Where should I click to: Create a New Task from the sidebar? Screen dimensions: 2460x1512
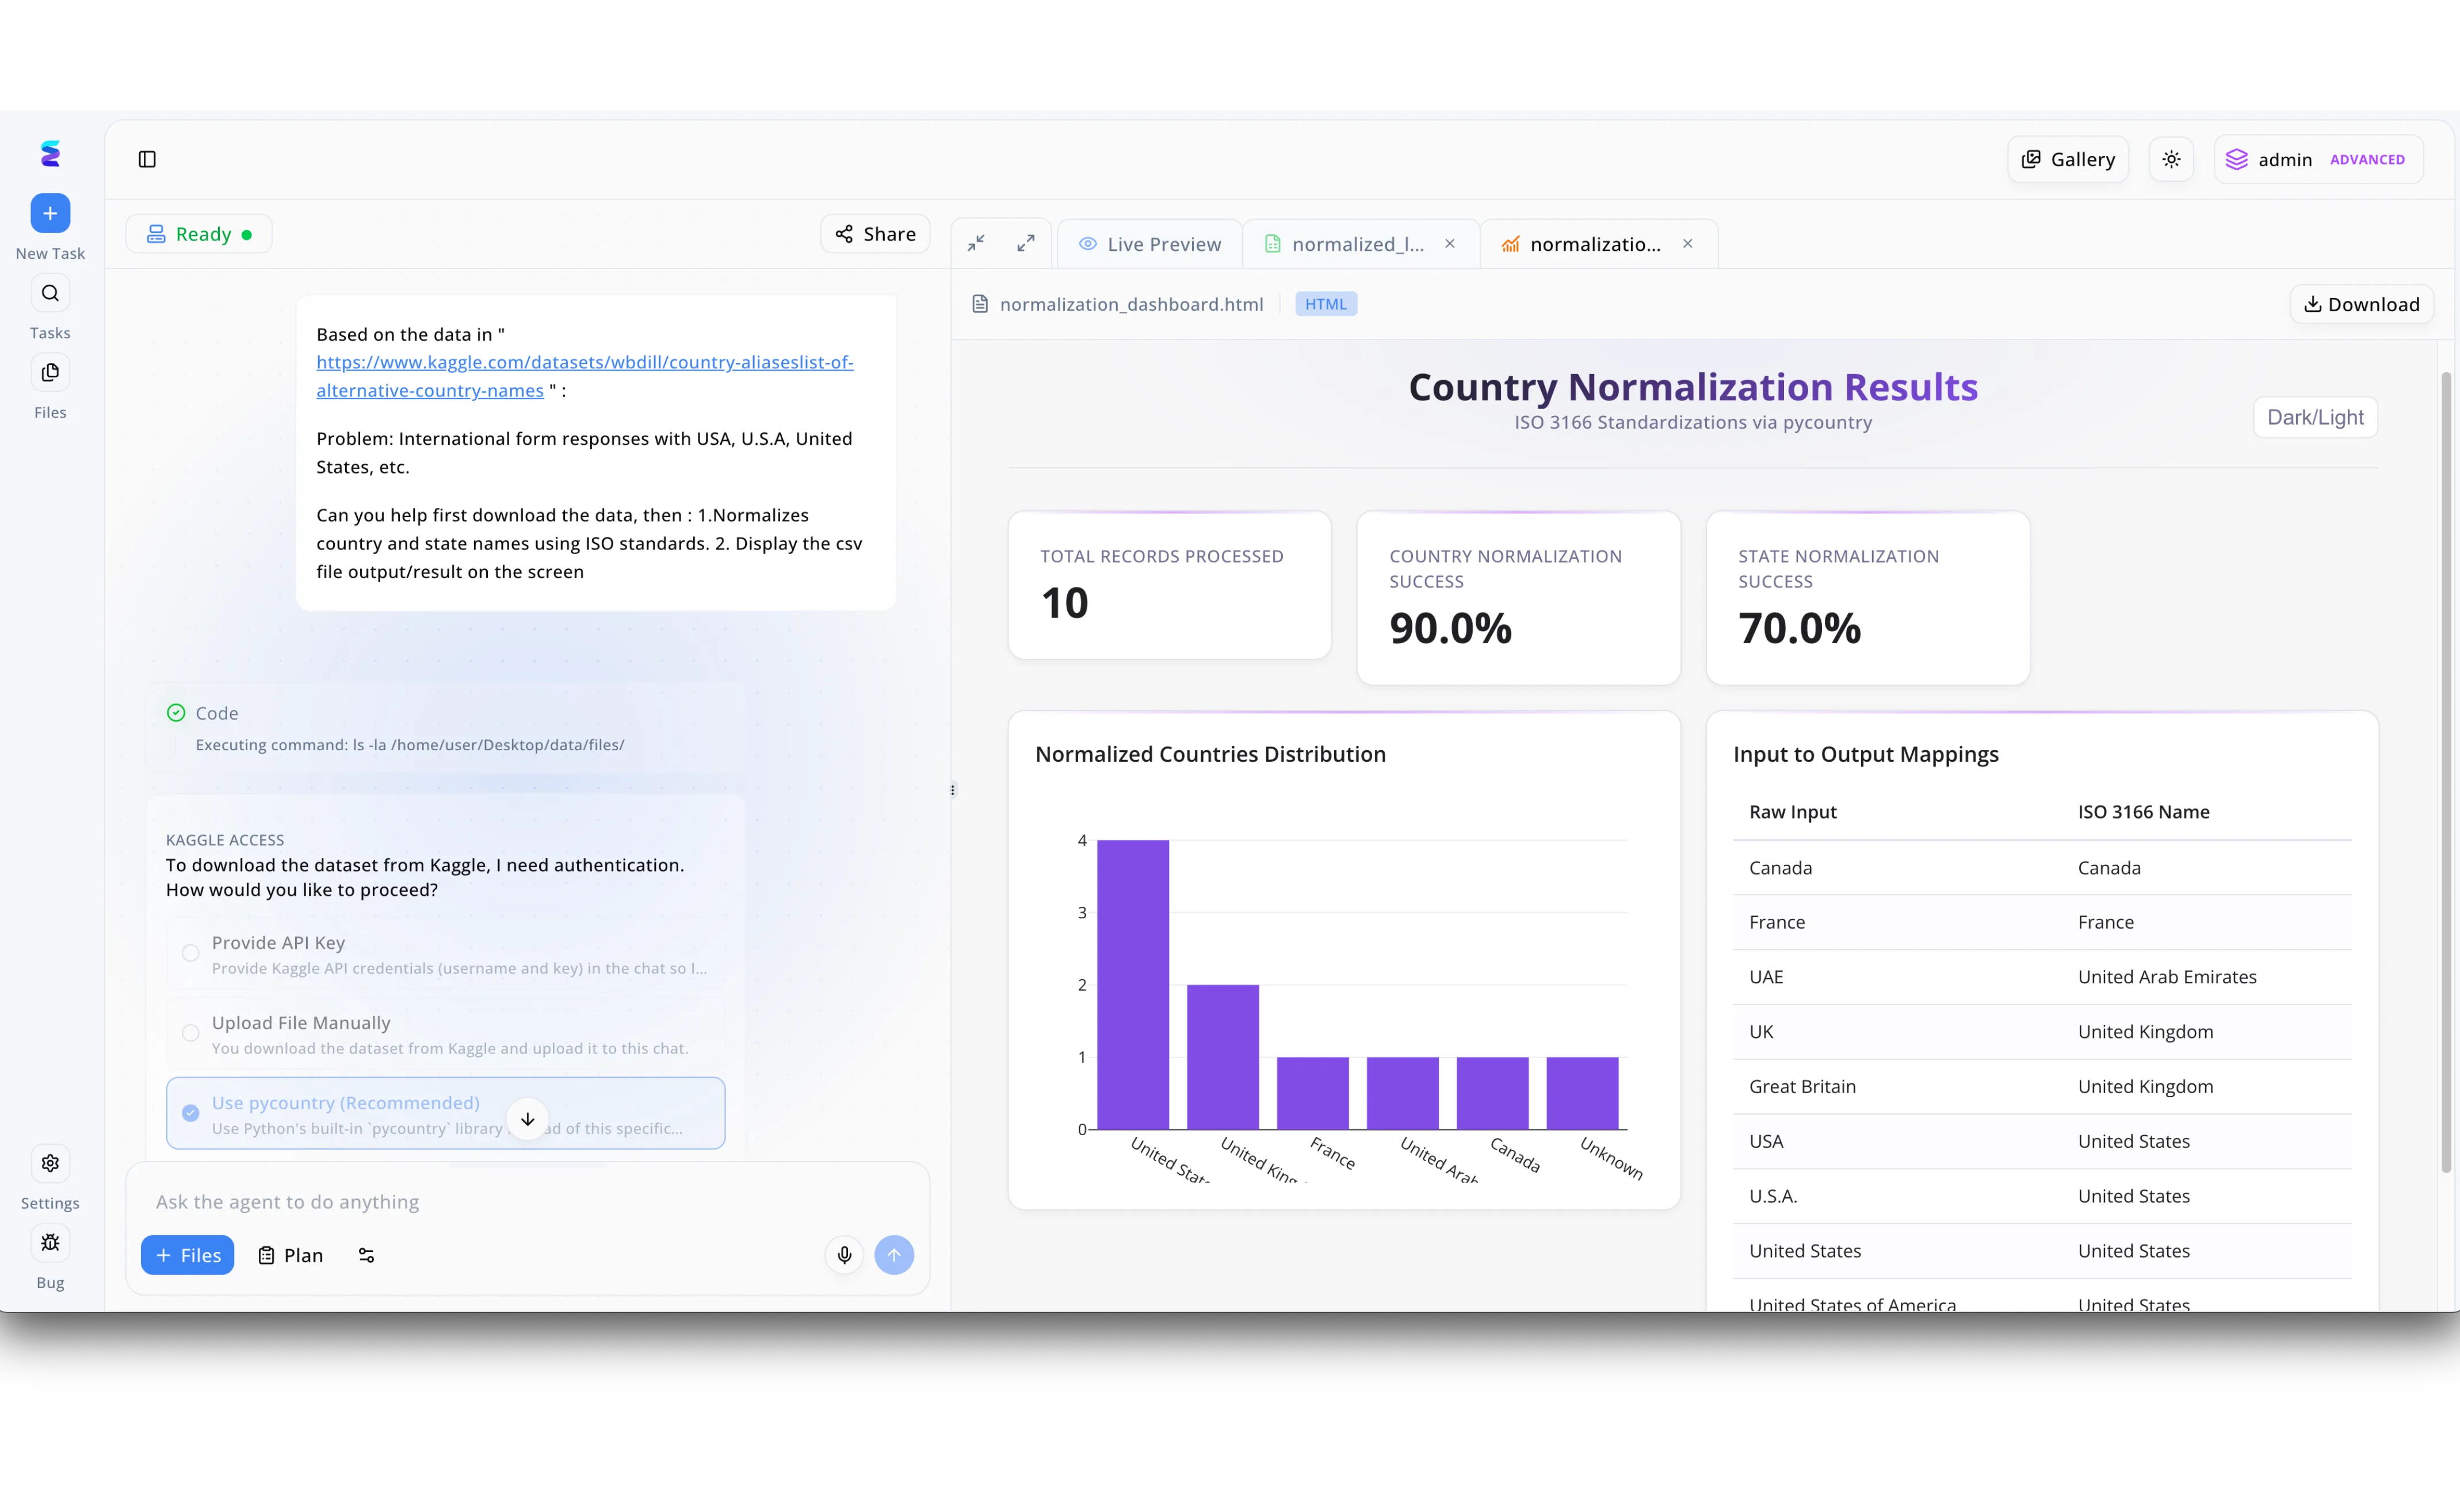50,213
